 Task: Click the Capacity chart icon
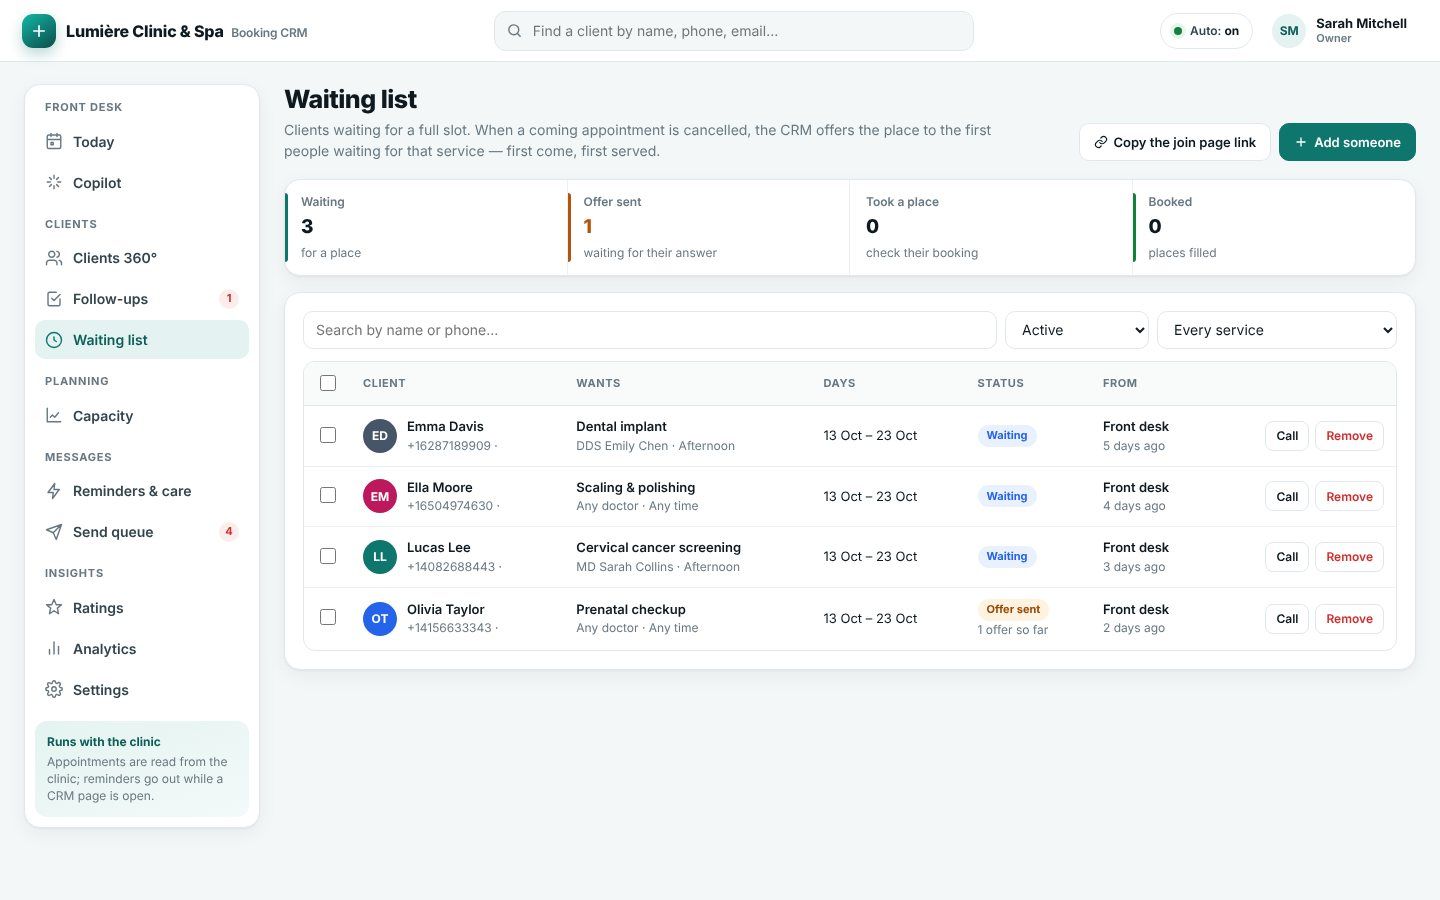coord(54,416)
